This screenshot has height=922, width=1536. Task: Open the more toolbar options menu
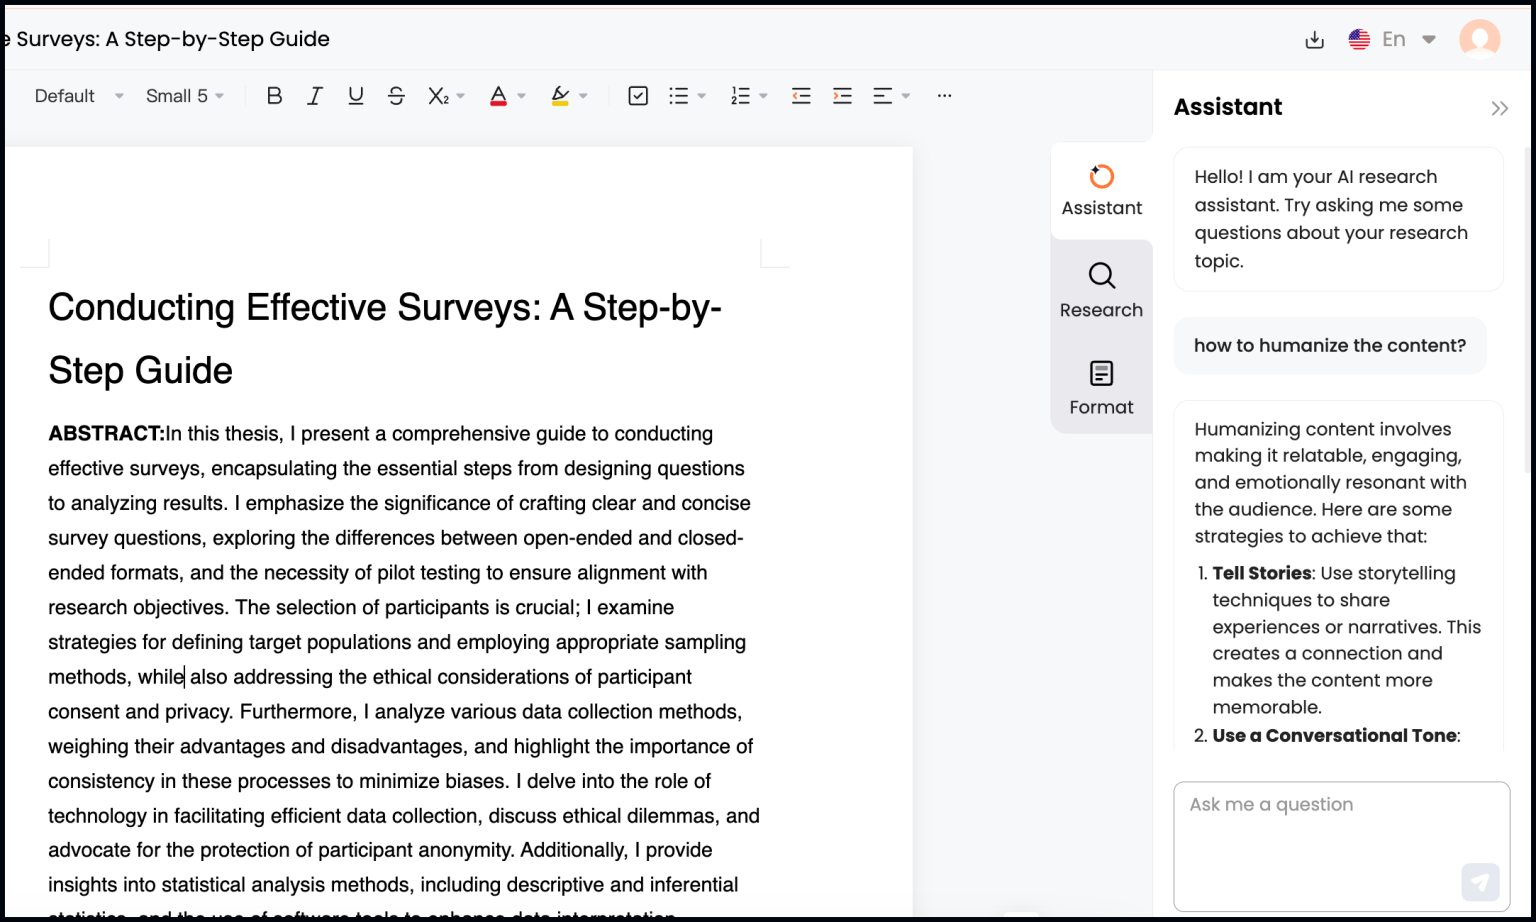tap(944, 95)
